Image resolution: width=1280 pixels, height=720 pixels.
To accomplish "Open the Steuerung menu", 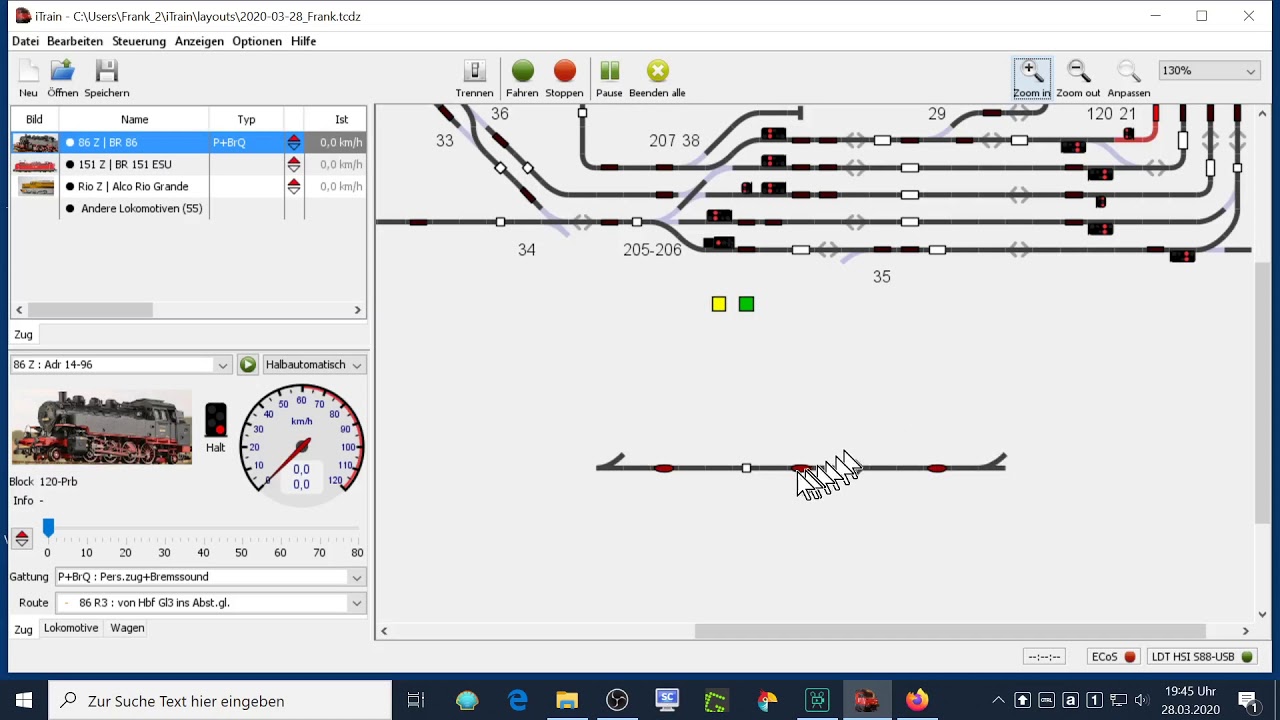I will coord(139,41).
